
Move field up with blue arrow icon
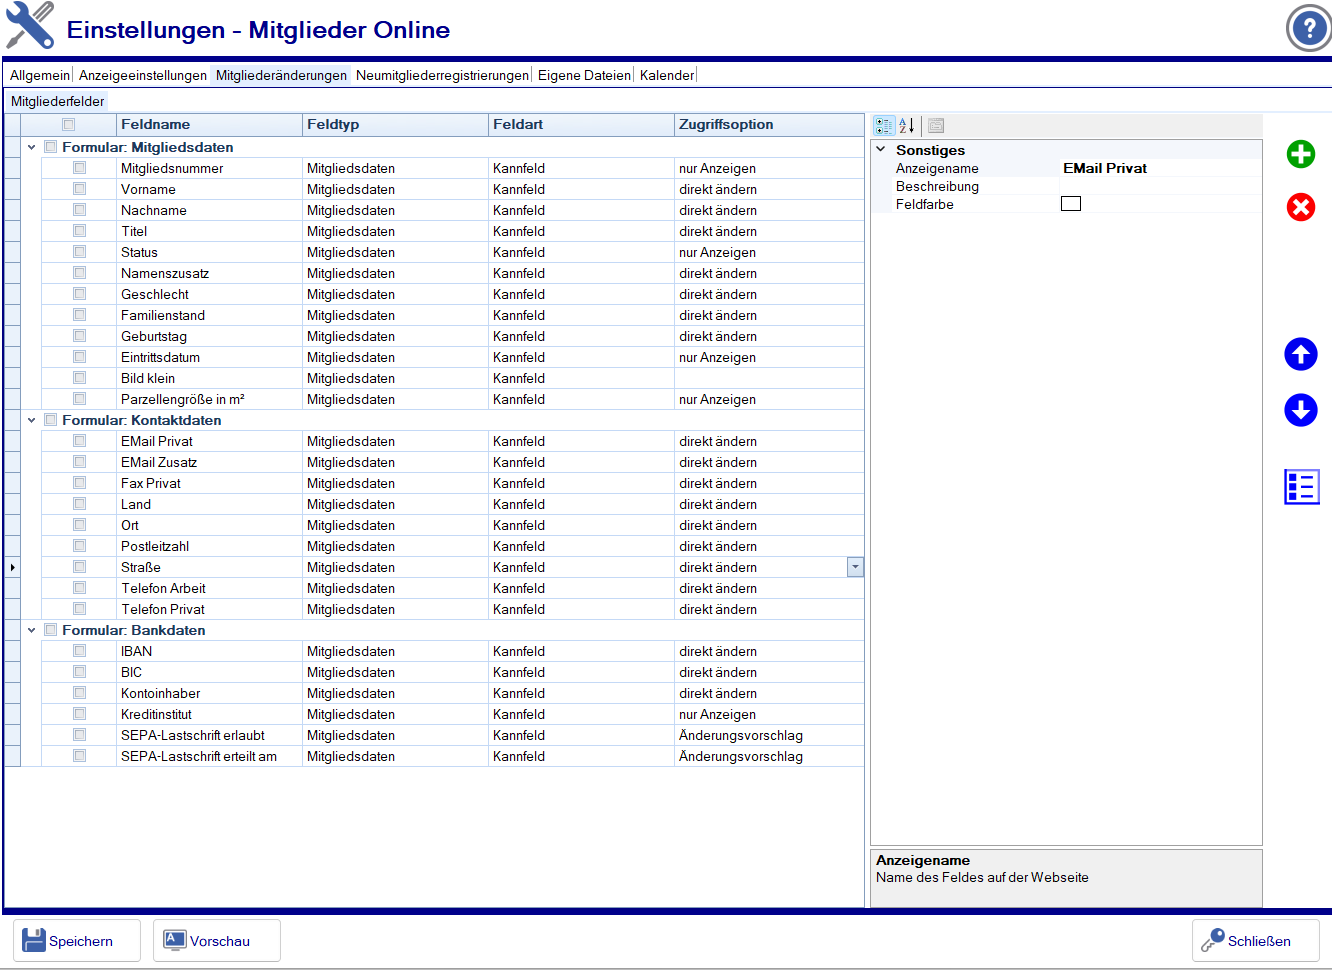tap(1300, 354)
